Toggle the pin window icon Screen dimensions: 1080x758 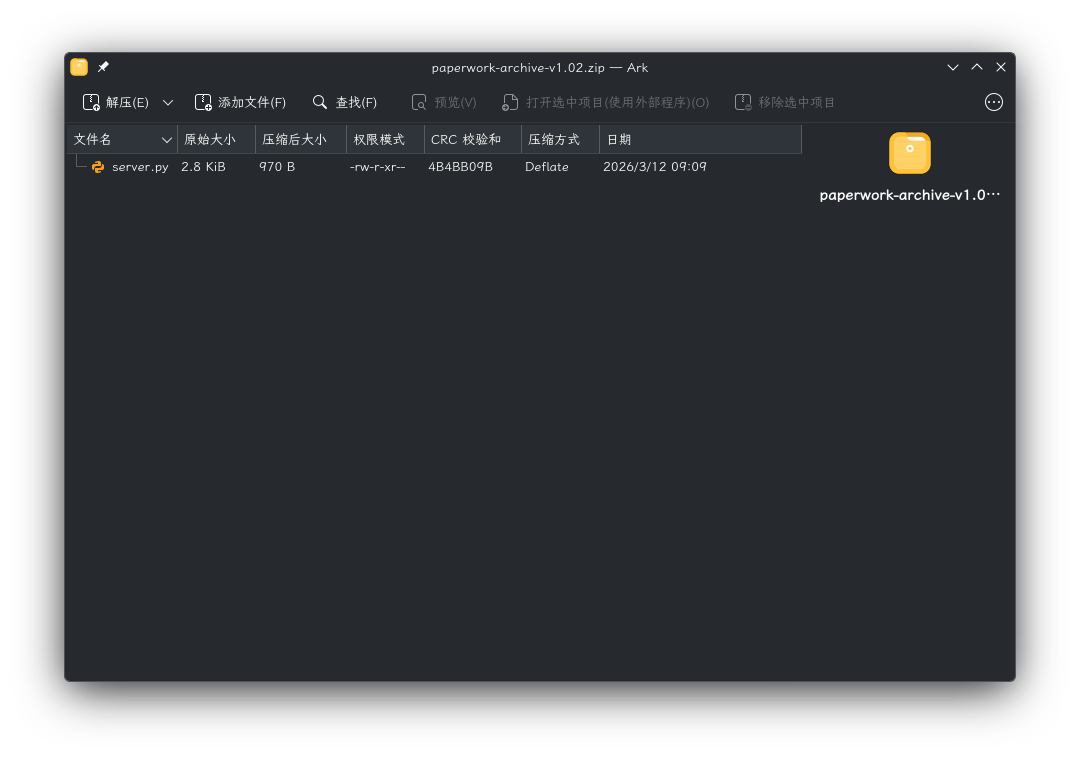[103, 67]
